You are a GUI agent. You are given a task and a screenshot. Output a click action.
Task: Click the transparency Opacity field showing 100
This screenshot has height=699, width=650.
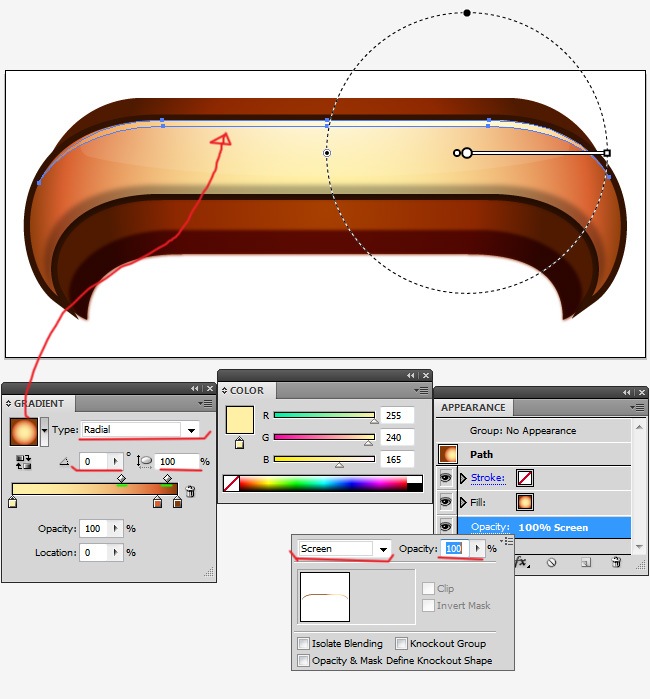[454, 548]
